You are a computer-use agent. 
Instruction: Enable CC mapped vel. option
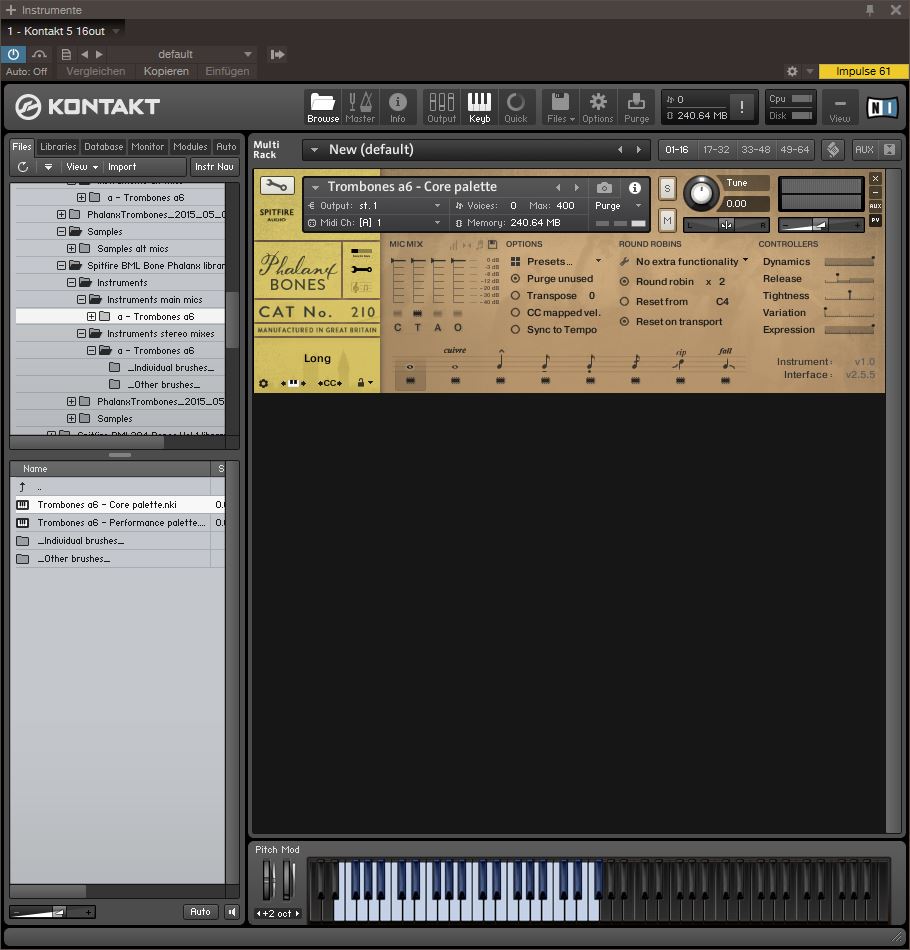(x=516, y=313)
